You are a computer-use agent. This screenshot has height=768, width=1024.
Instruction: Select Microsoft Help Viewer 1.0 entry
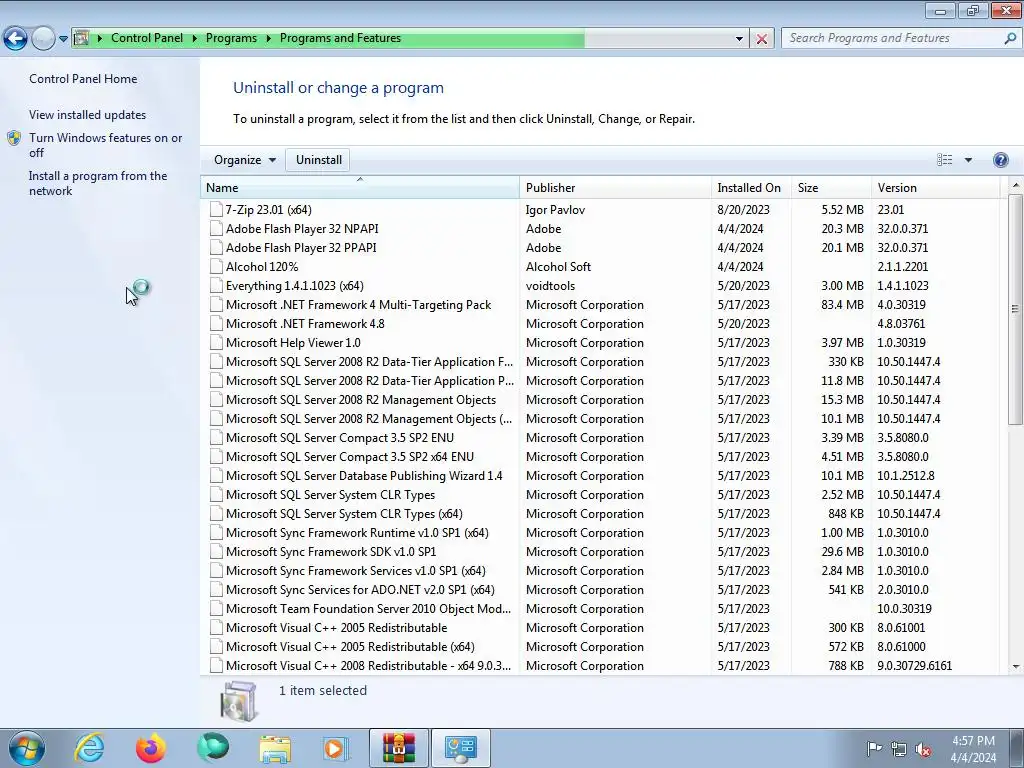click(293, 342)
